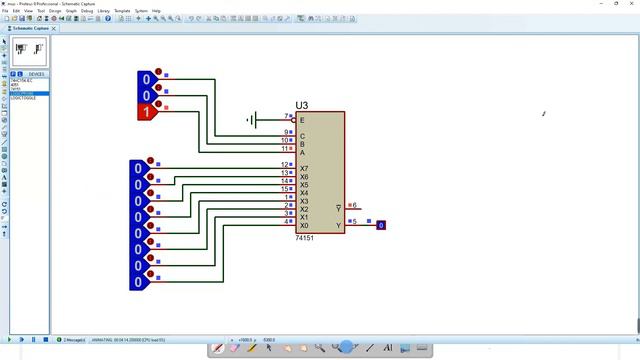Select the 2D Text 'A' tool
Screen dimensions: 640x360
[4, 178]
